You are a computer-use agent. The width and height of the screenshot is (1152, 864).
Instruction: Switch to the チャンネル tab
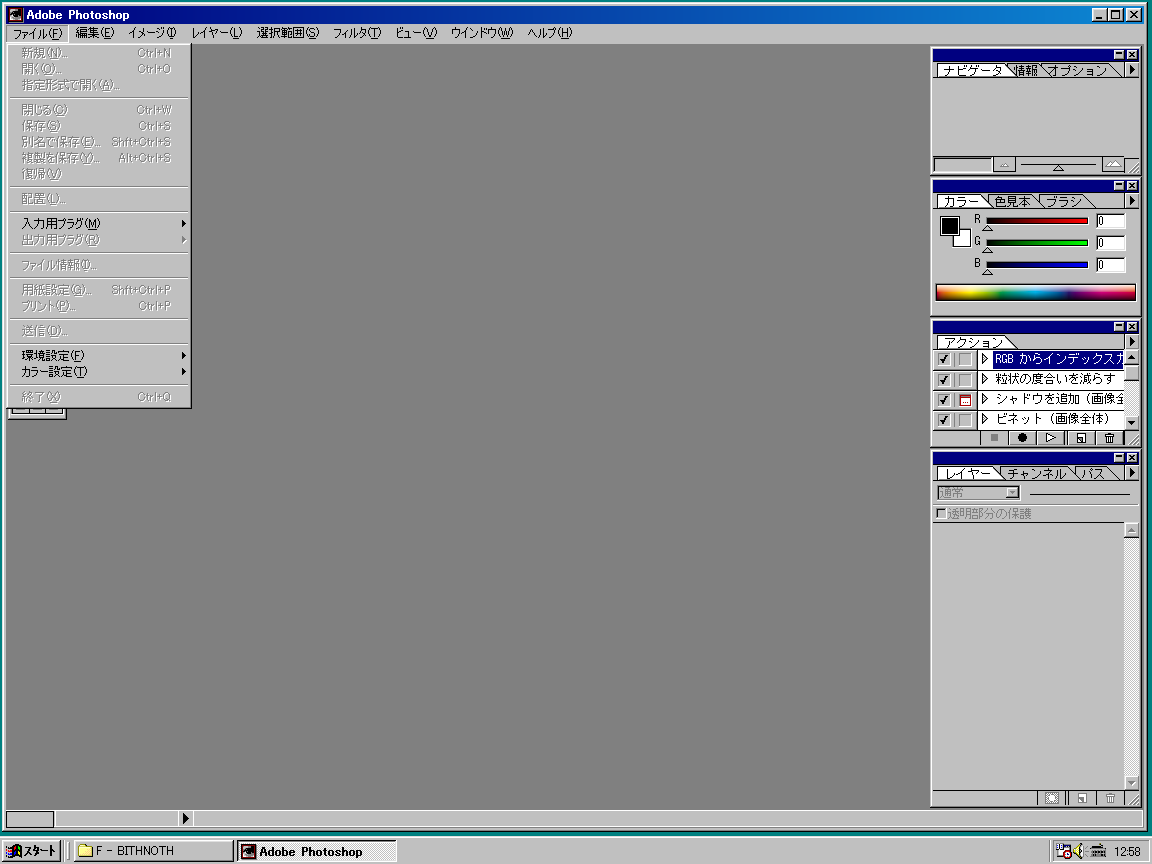tap(1037, 474)
